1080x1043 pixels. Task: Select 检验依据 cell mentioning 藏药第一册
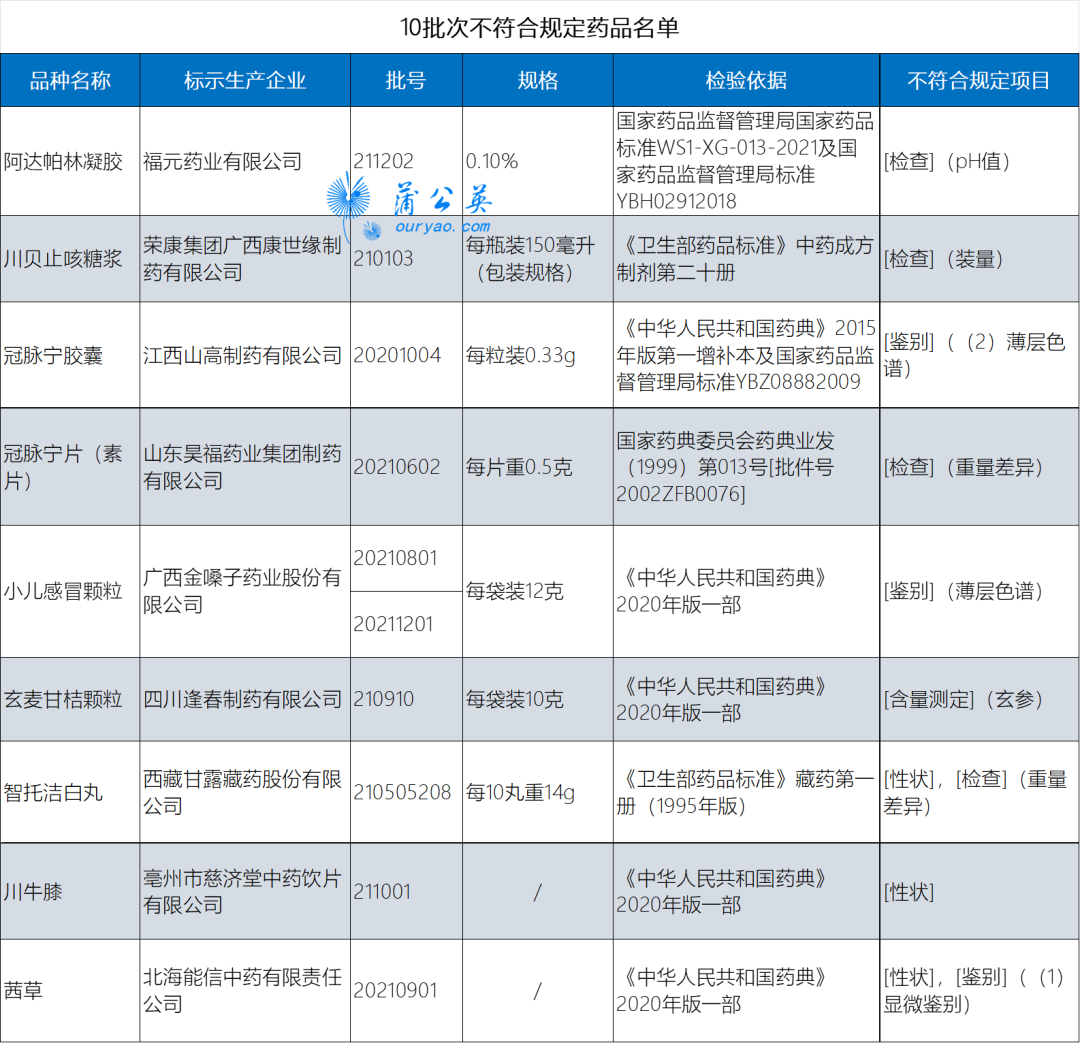[747, 792]
